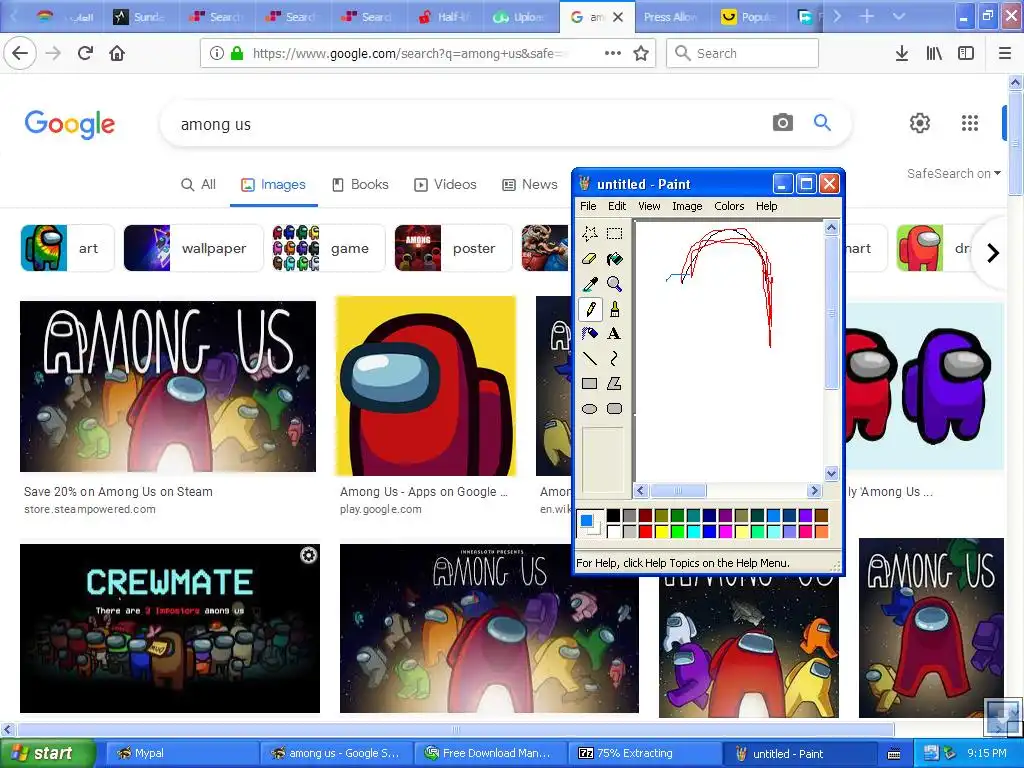Open the Help menu in Paint
Screen dimensions: 1024x768
pyautogui.click(x=767, y=206)
